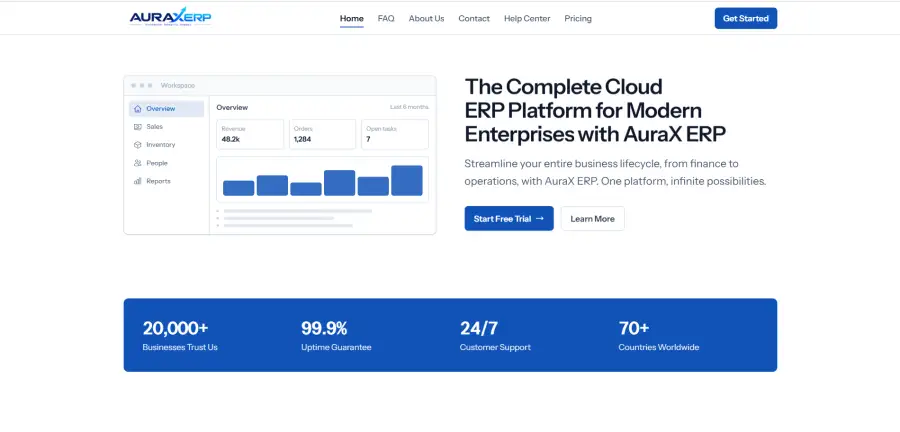
Task: Click the People icon in sidebar
Action: (x=138, y=163)
